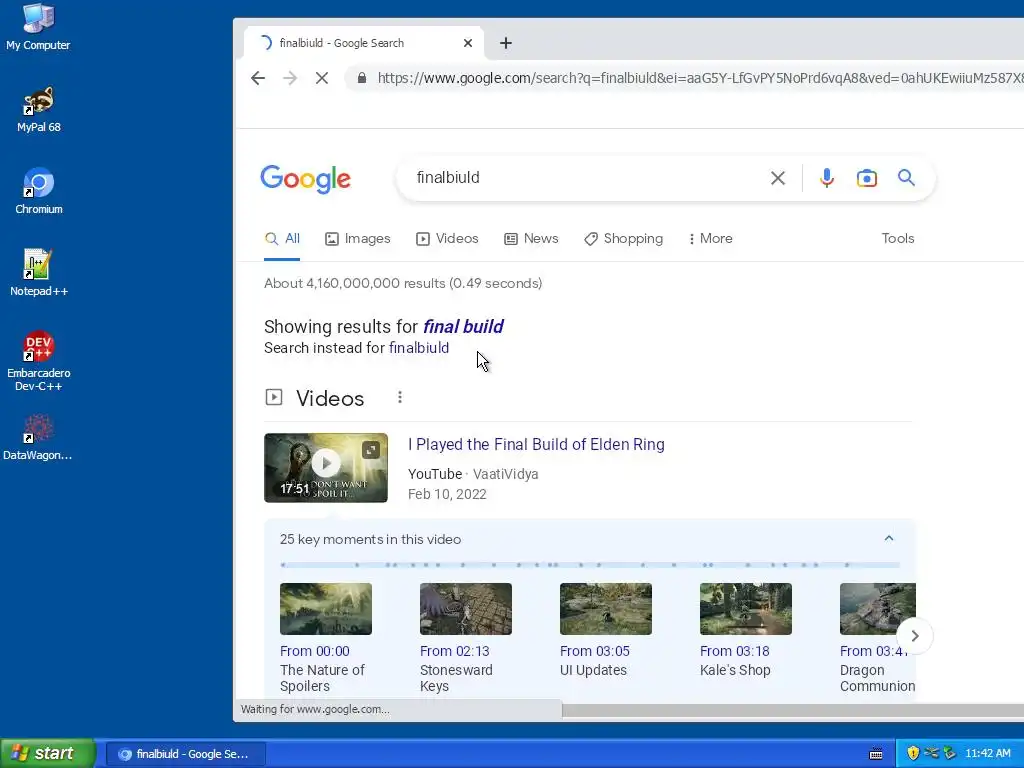Screen dimensions: 1024x768
Task: Go to Google homepage via logo
Action: tap(306, 179)
